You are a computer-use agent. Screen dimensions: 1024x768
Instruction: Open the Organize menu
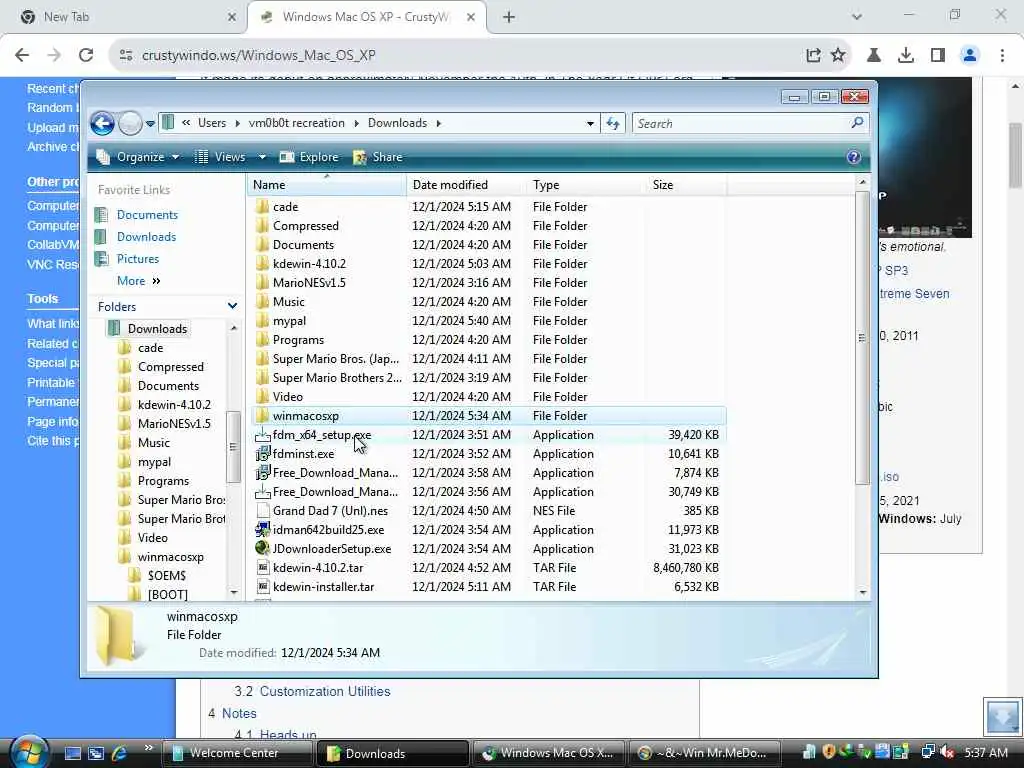click(138, 157)
